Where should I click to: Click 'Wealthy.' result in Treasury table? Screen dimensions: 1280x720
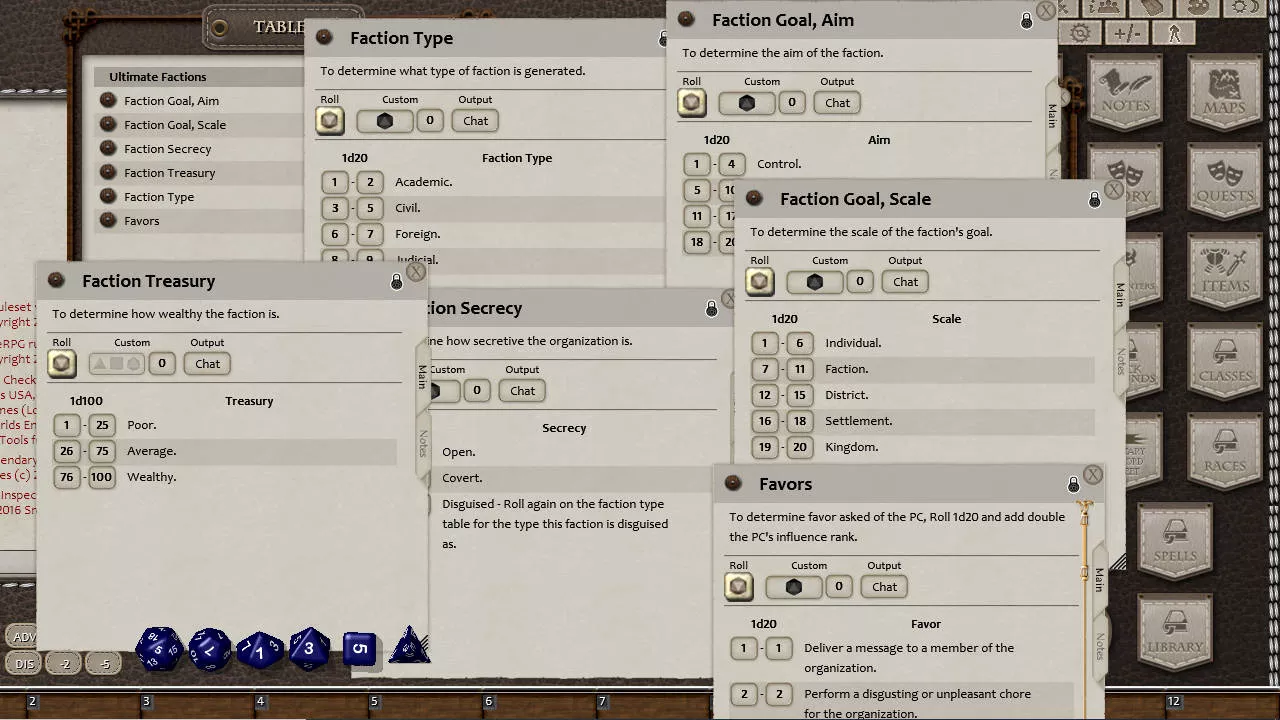click(152, 478)
